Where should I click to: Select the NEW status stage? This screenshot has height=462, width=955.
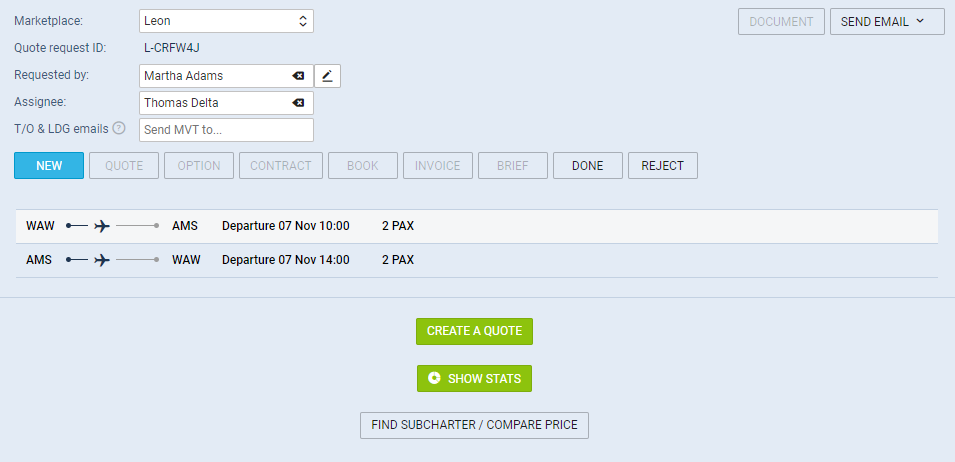click(49, 166)
